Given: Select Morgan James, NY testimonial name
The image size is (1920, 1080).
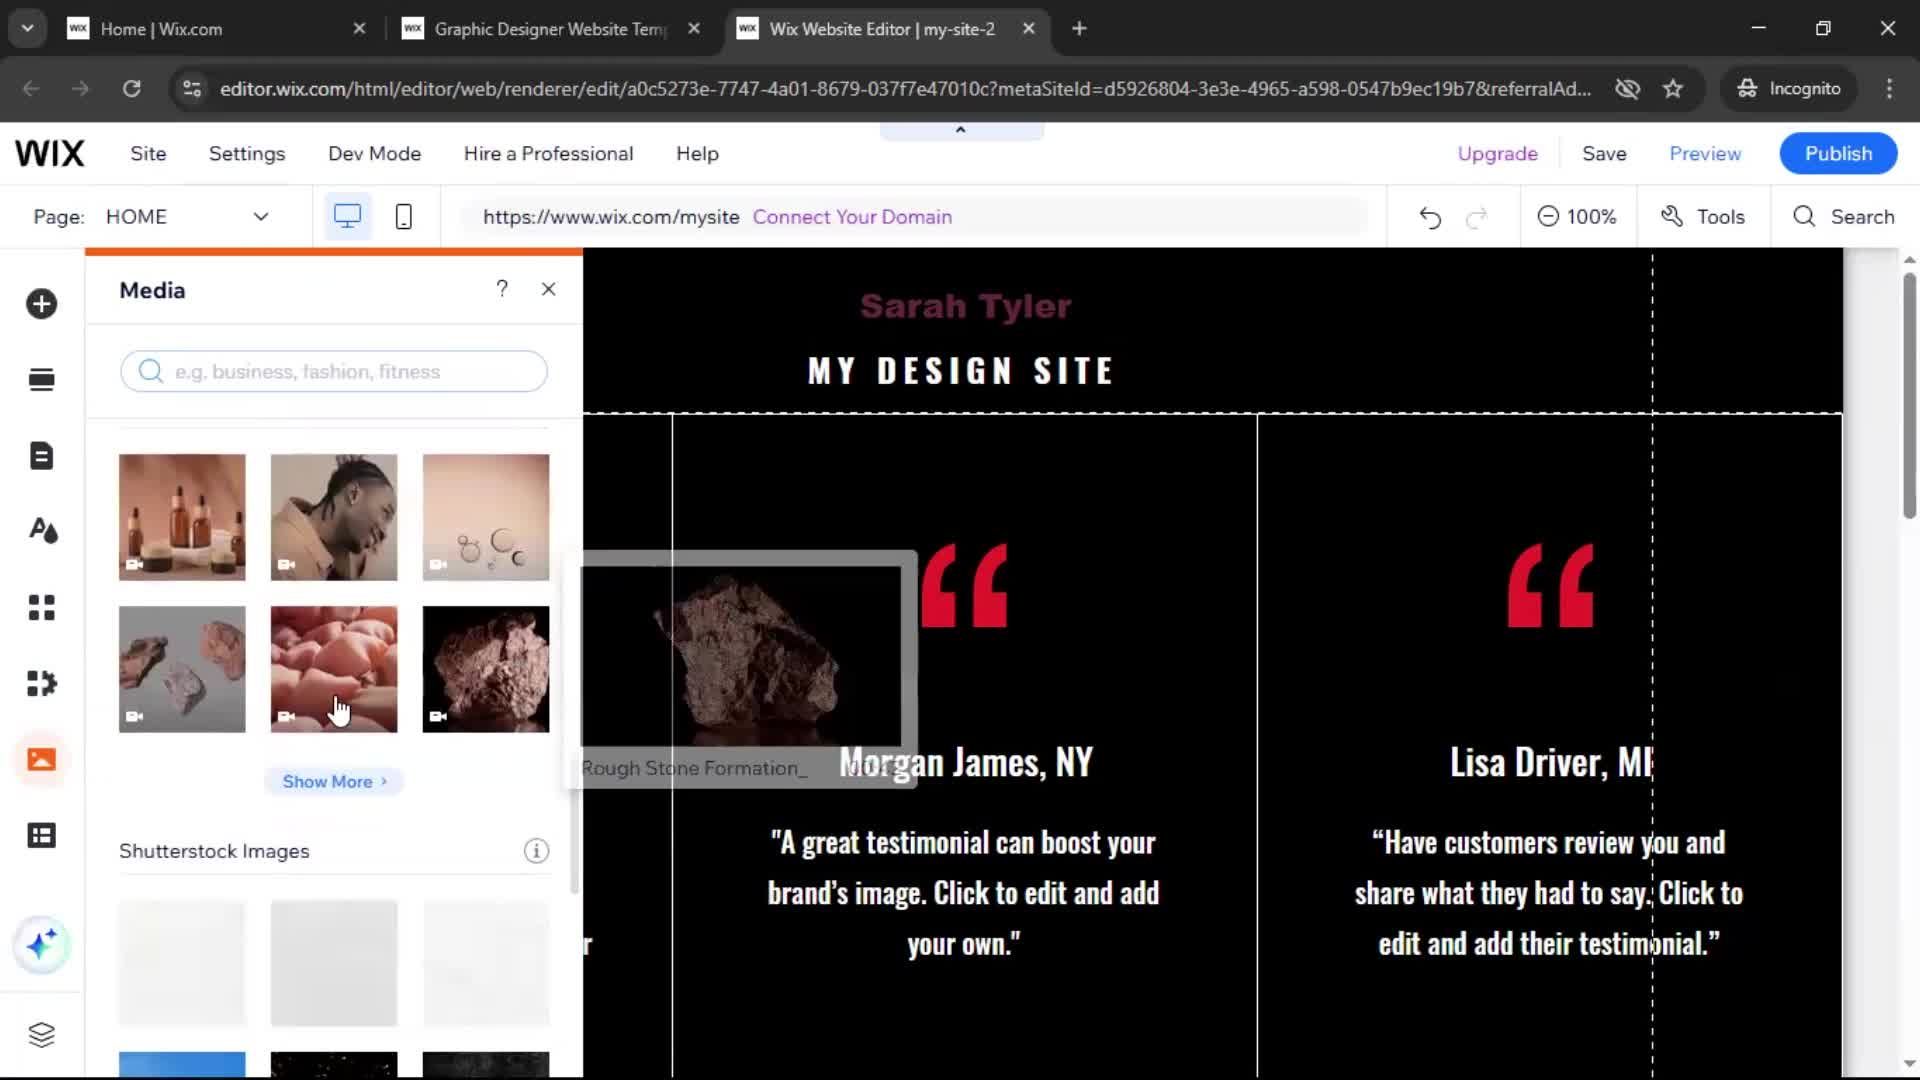Looking at the screenshot, I should 966,763.
